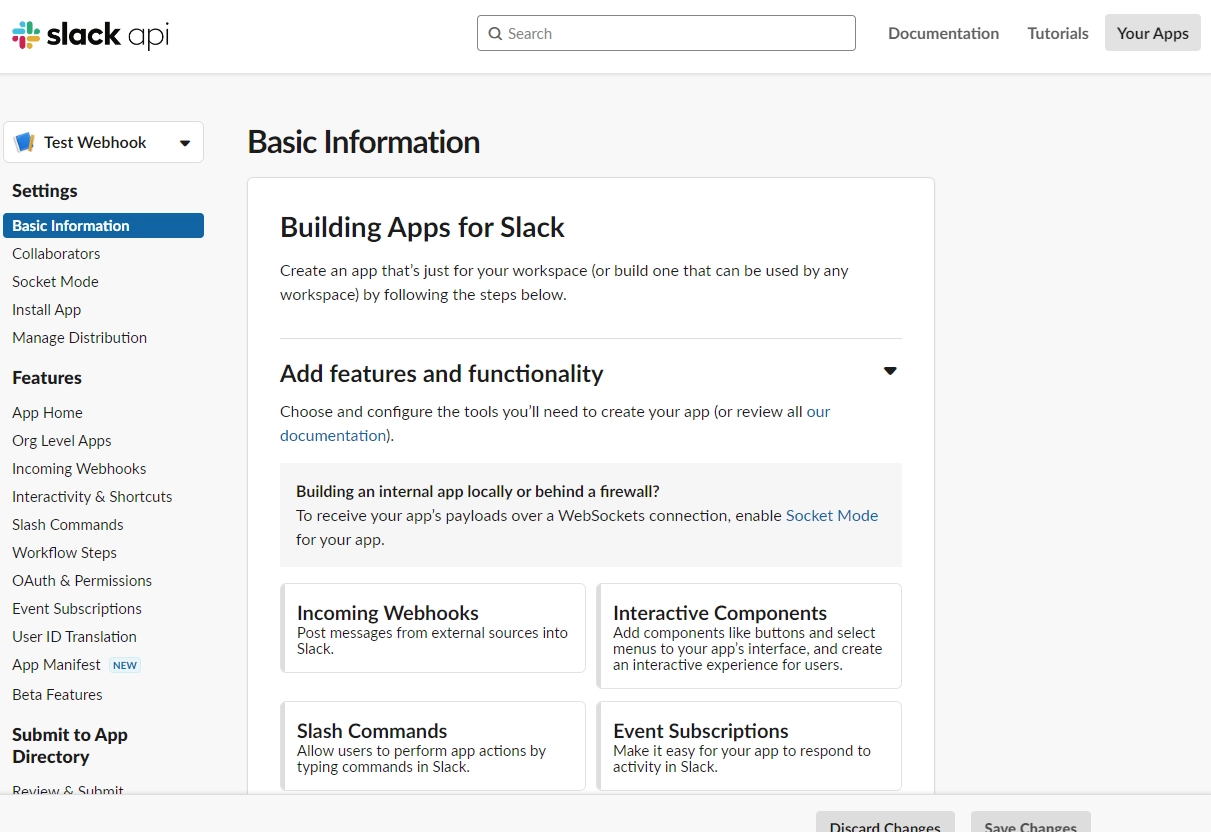Viewport: 1211px width, 832px height.
Task: Click the Save Changes button
Action: [1031, 822]
